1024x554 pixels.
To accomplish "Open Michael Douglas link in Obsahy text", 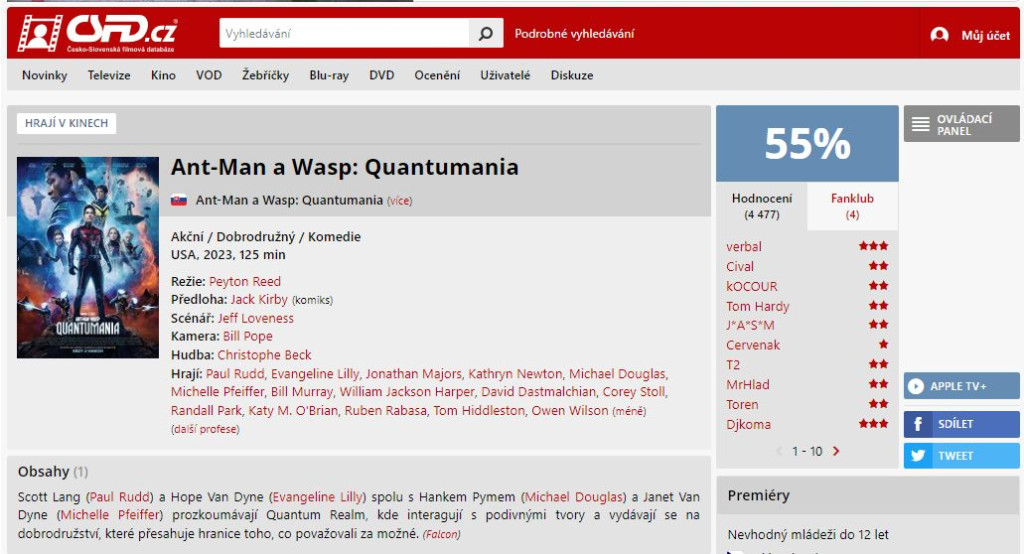I will 574,497.
